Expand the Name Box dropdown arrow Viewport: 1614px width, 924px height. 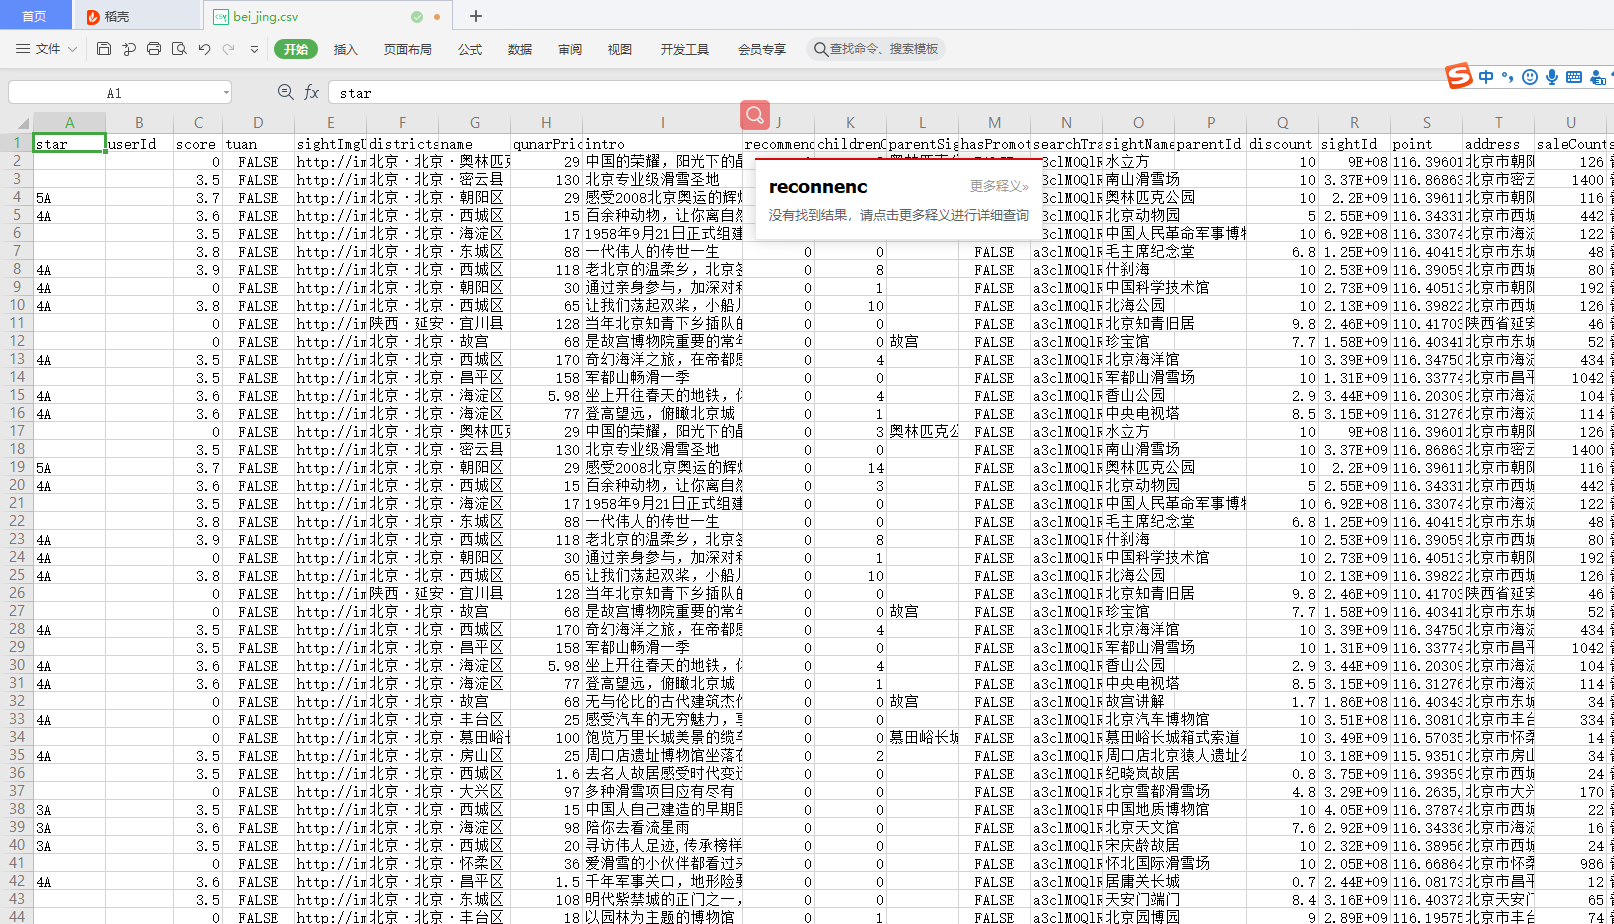tap(226, 93)
